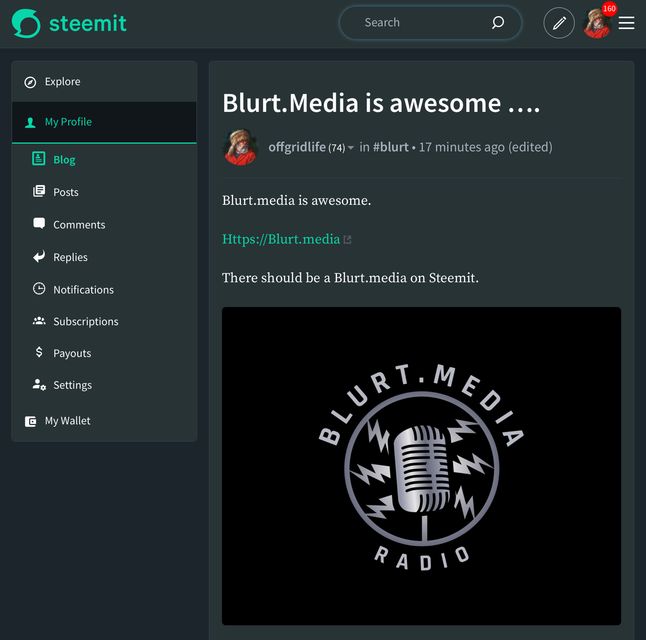This screenshot has height=640, width=646.
Task: Open the #blurt tag link
Action: [391, 147]
